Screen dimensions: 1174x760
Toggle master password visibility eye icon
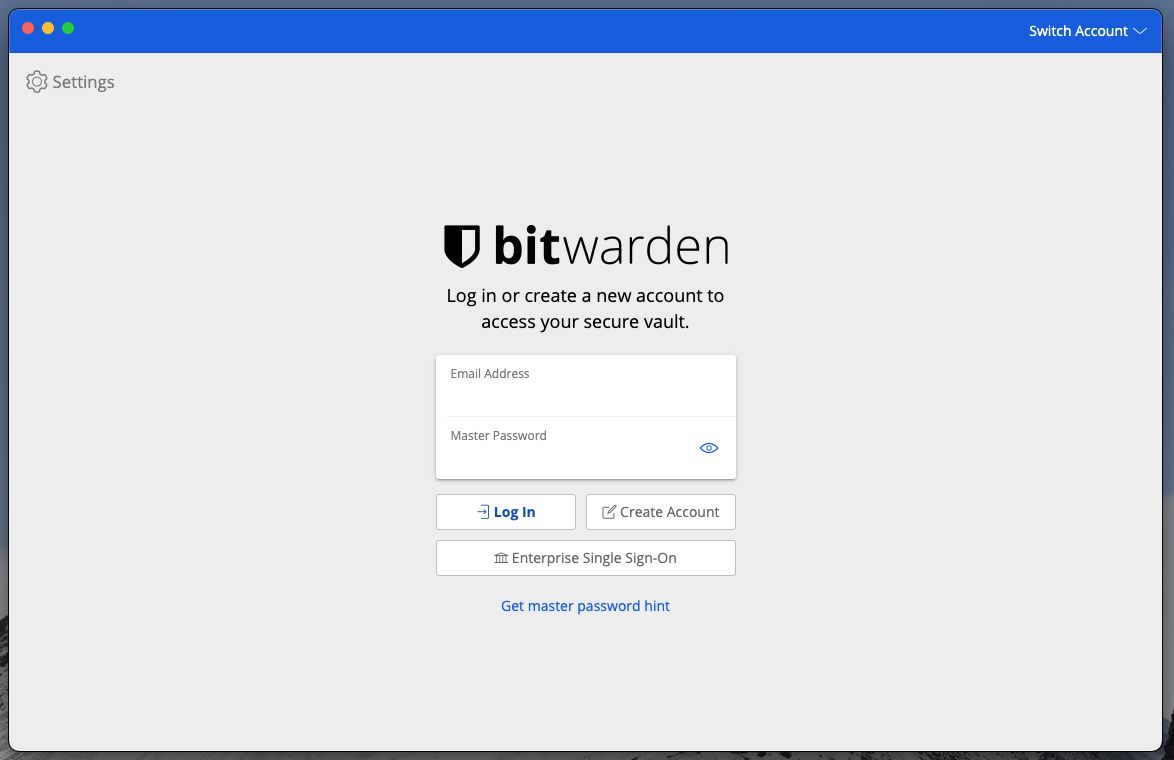pos(708,448)
